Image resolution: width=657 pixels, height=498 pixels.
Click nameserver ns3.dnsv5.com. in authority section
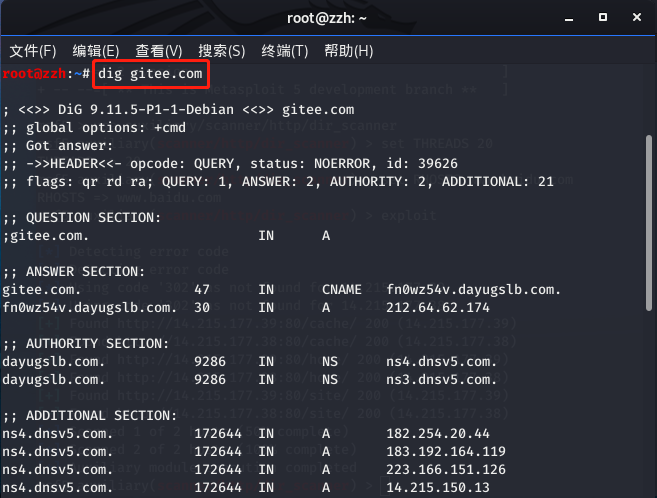pos(442,380)
